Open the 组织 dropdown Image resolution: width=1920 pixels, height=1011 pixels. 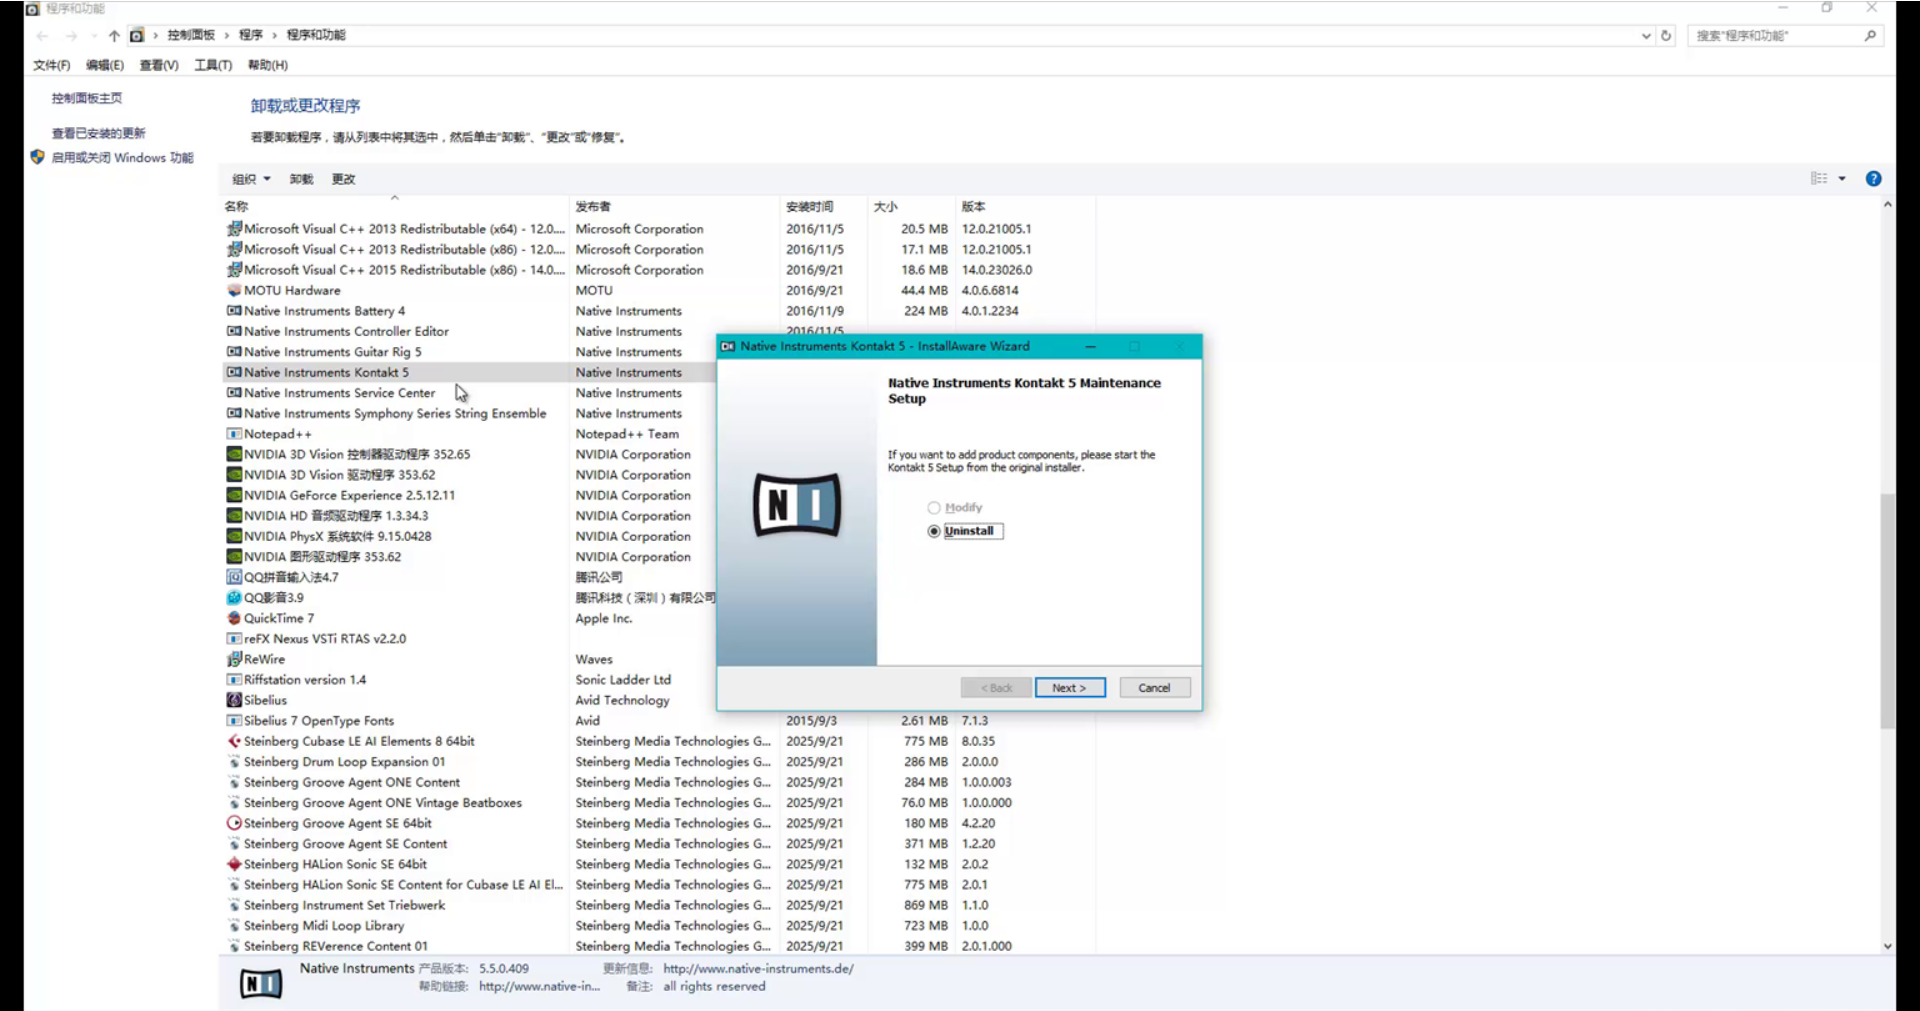click(251, 179)
